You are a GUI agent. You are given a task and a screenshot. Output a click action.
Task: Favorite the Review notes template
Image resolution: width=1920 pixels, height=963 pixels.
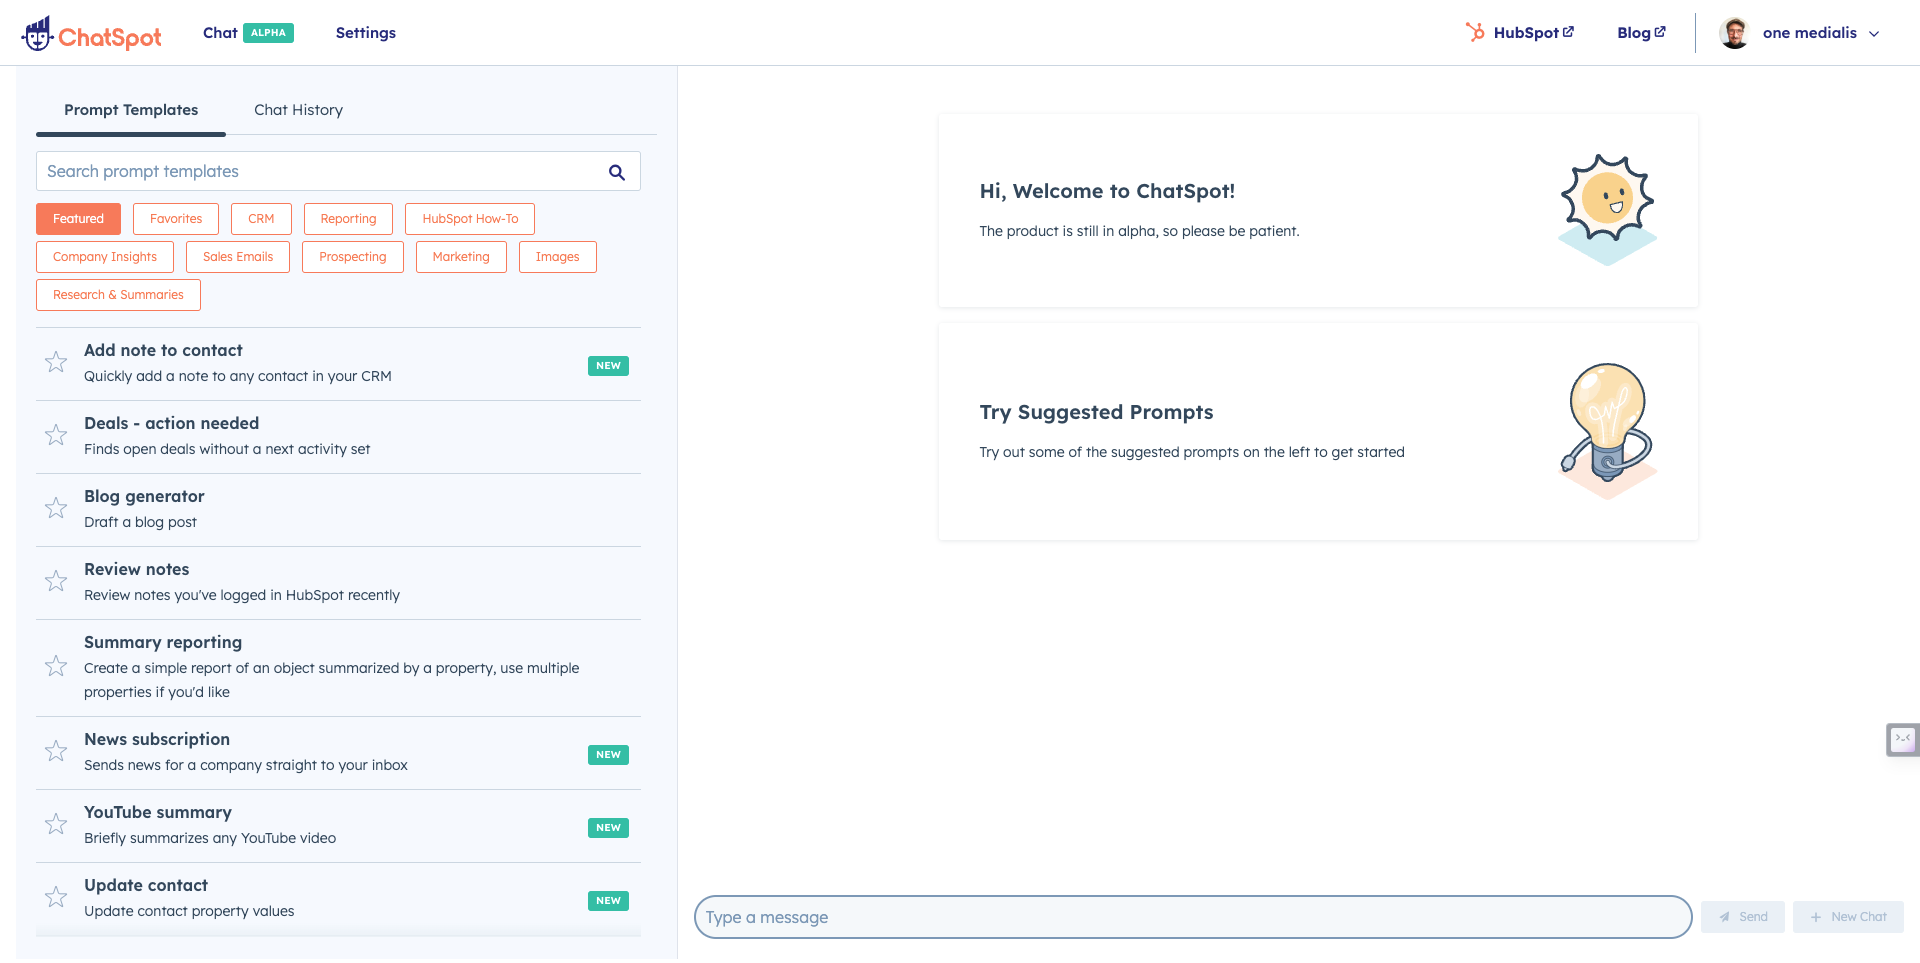(56, 581)
